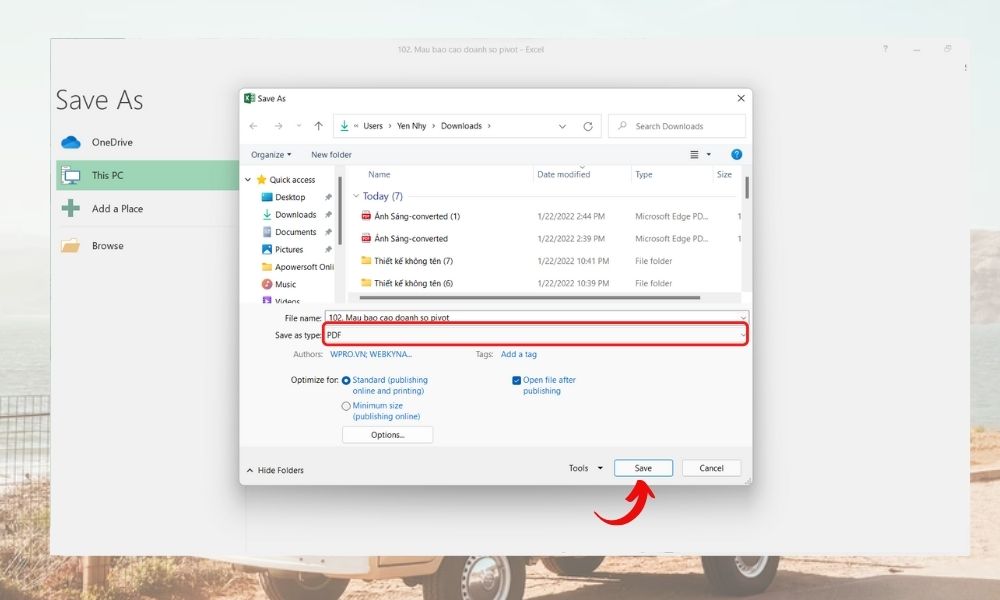1000x600 pixels.
Task: Click the folder icon of Thiết kế không tên (6)
Action: (x=366, y=282)
